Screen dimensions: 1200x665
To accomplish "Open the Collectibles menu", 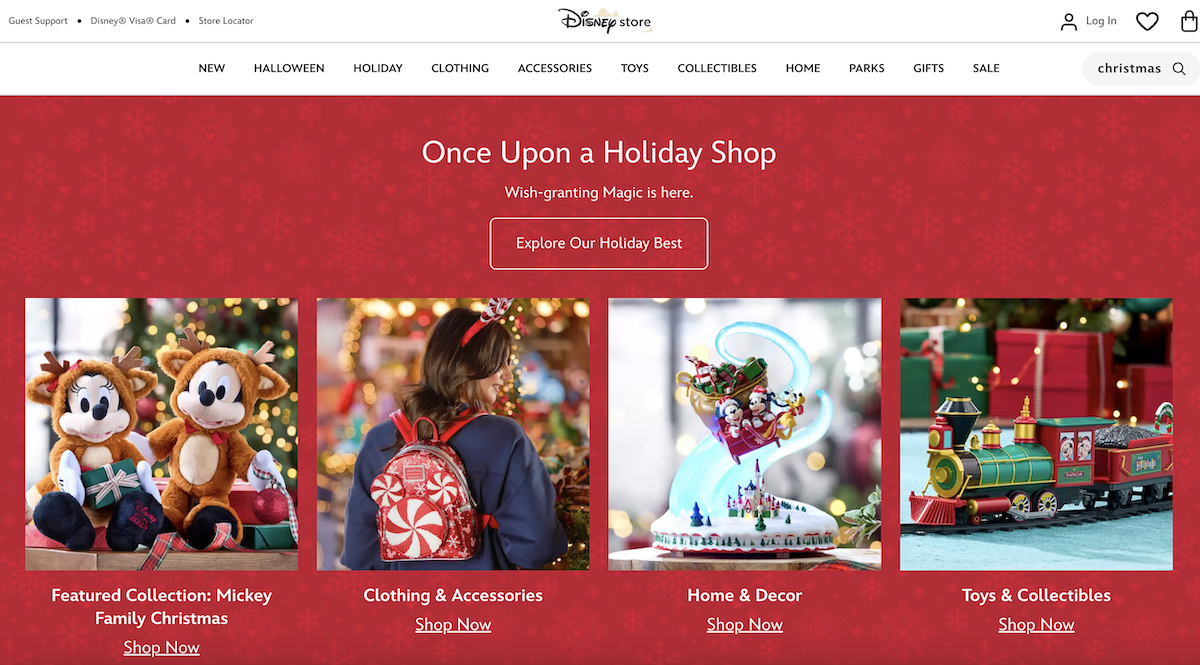I will coord(717,68).
